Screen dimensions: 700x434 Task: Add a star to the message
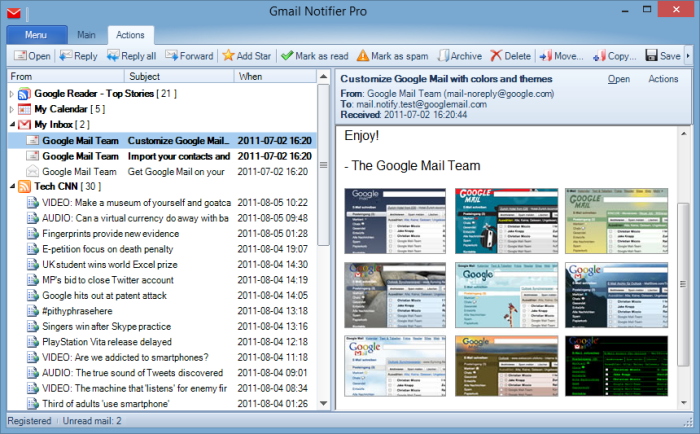(x=246, y=56)
